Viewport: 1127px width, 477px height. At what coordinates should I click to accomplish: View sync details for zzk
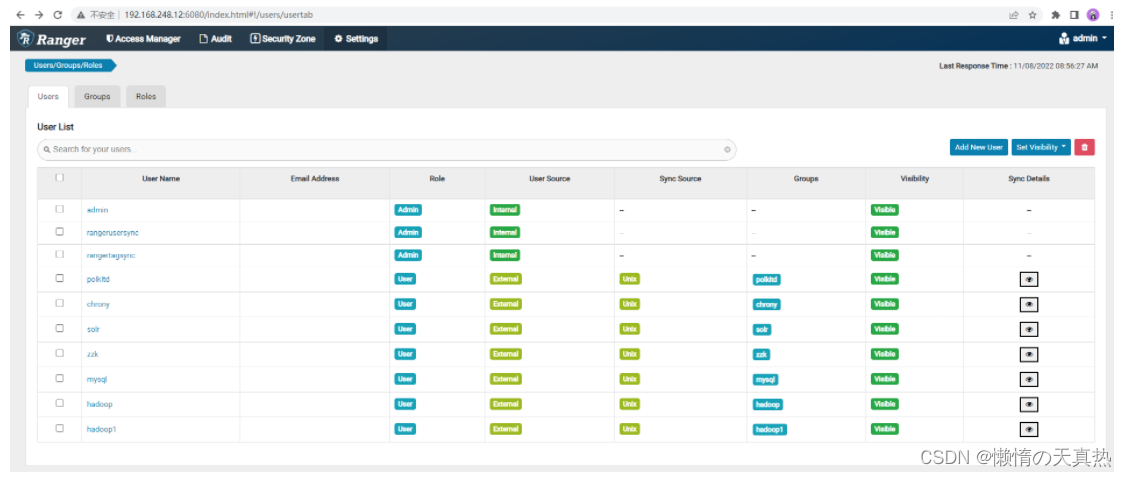pyautogui.click(x=1029, y=355)
